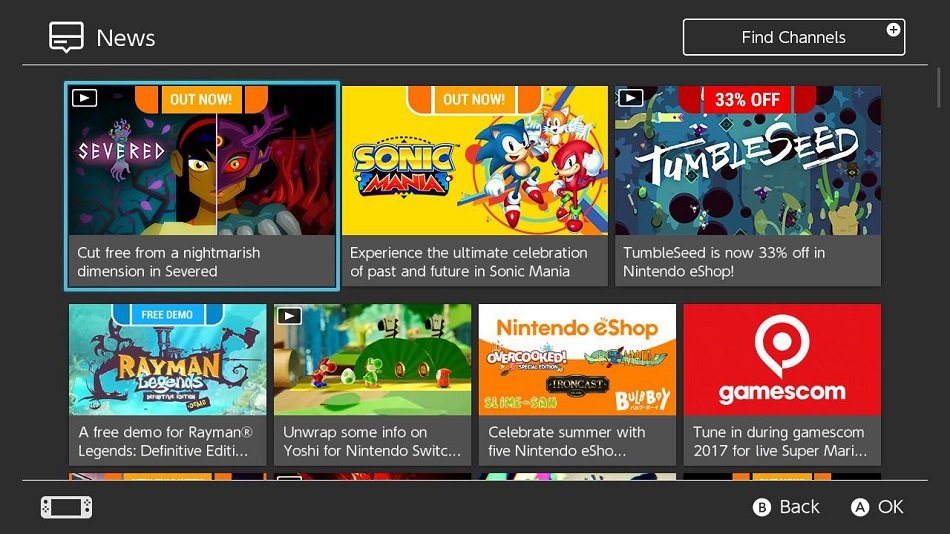
Task: Click the News speech-bubble icon
Action: 66,38
